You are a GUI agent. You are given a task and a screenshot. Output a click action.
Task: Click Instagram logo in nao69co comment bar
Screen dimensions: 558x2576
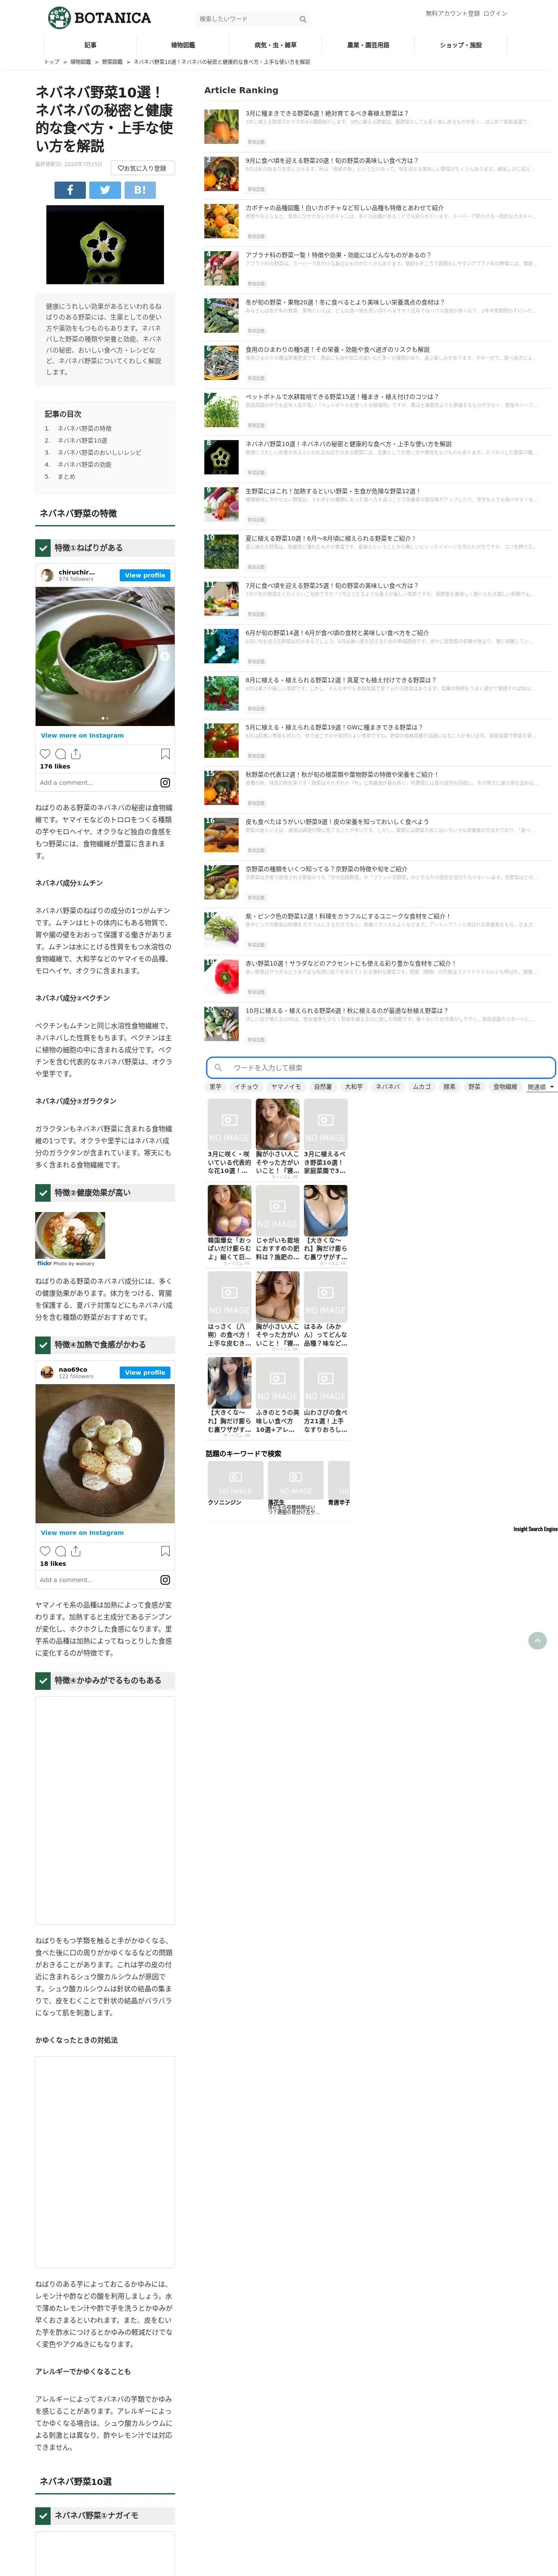tap(165, 1579)
